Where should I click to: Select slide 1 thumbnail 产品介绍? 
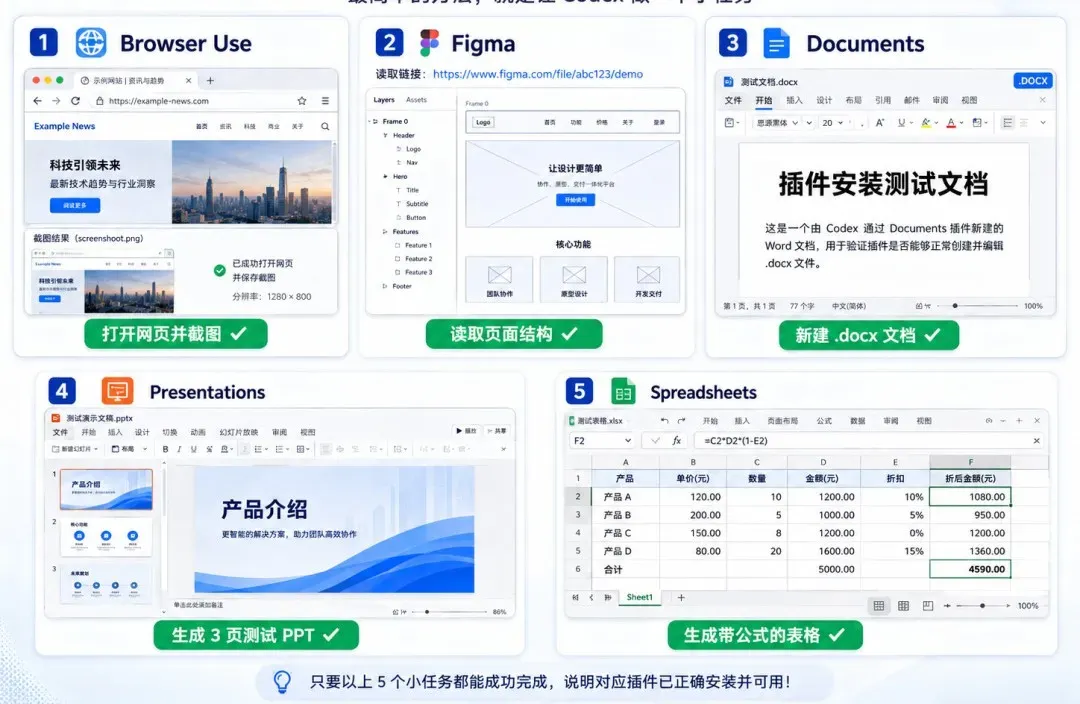tap(106, 489)
